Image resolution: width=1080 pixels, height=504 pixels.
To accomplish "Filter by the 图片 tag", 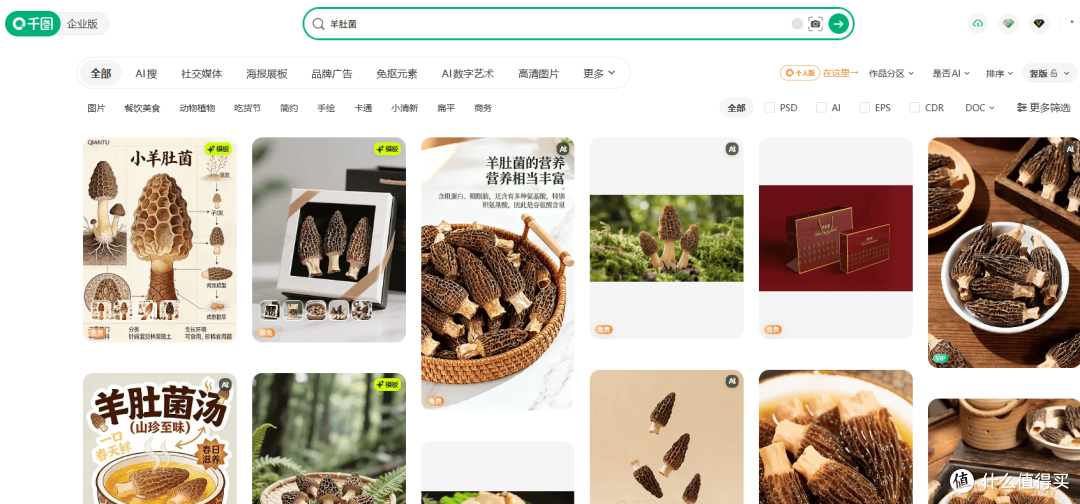I will coord(96,108).
